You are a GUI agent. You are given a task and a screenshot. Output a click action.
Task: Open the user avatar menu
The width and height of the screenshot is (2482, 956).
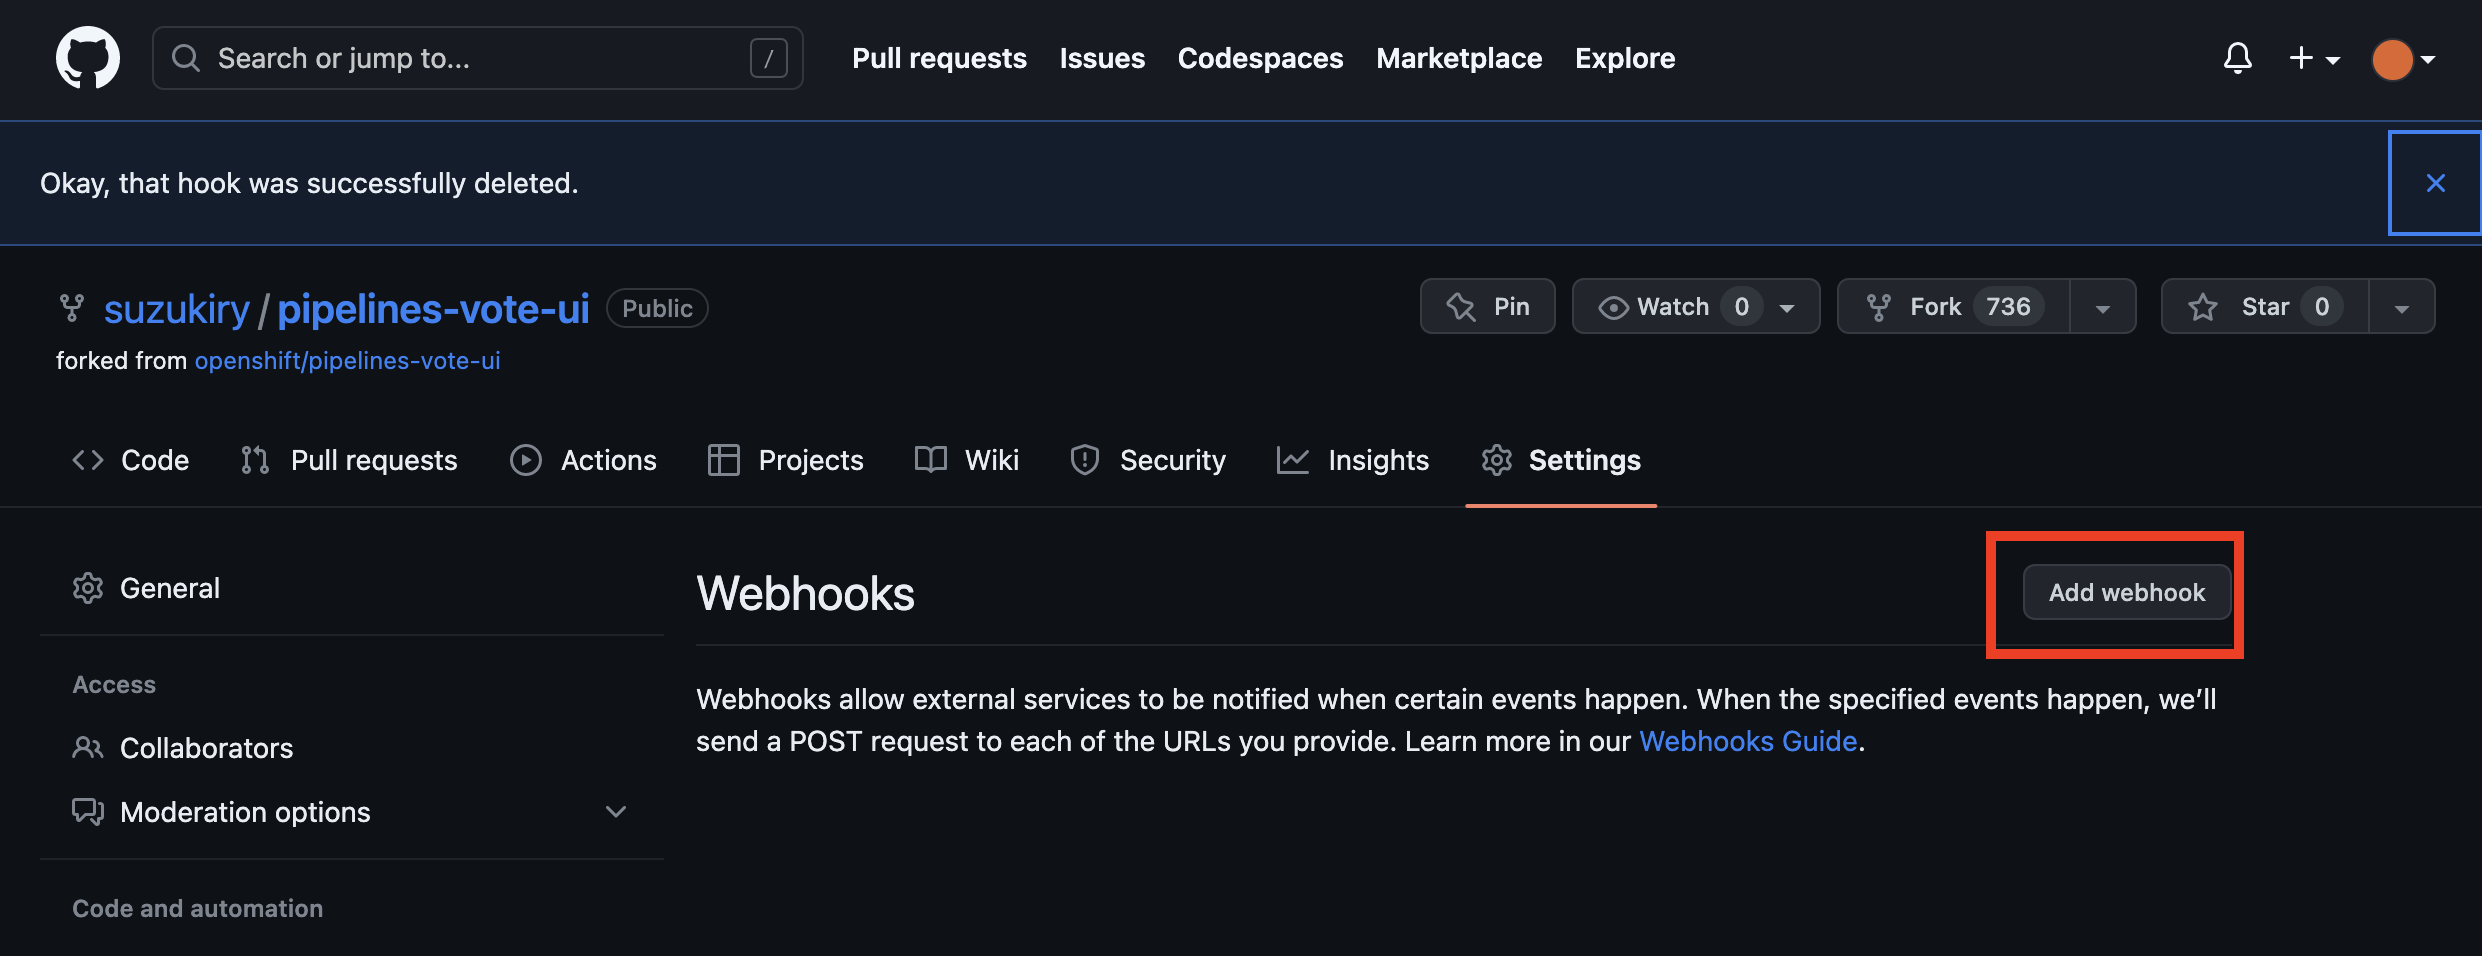(x=2404, y=59)
